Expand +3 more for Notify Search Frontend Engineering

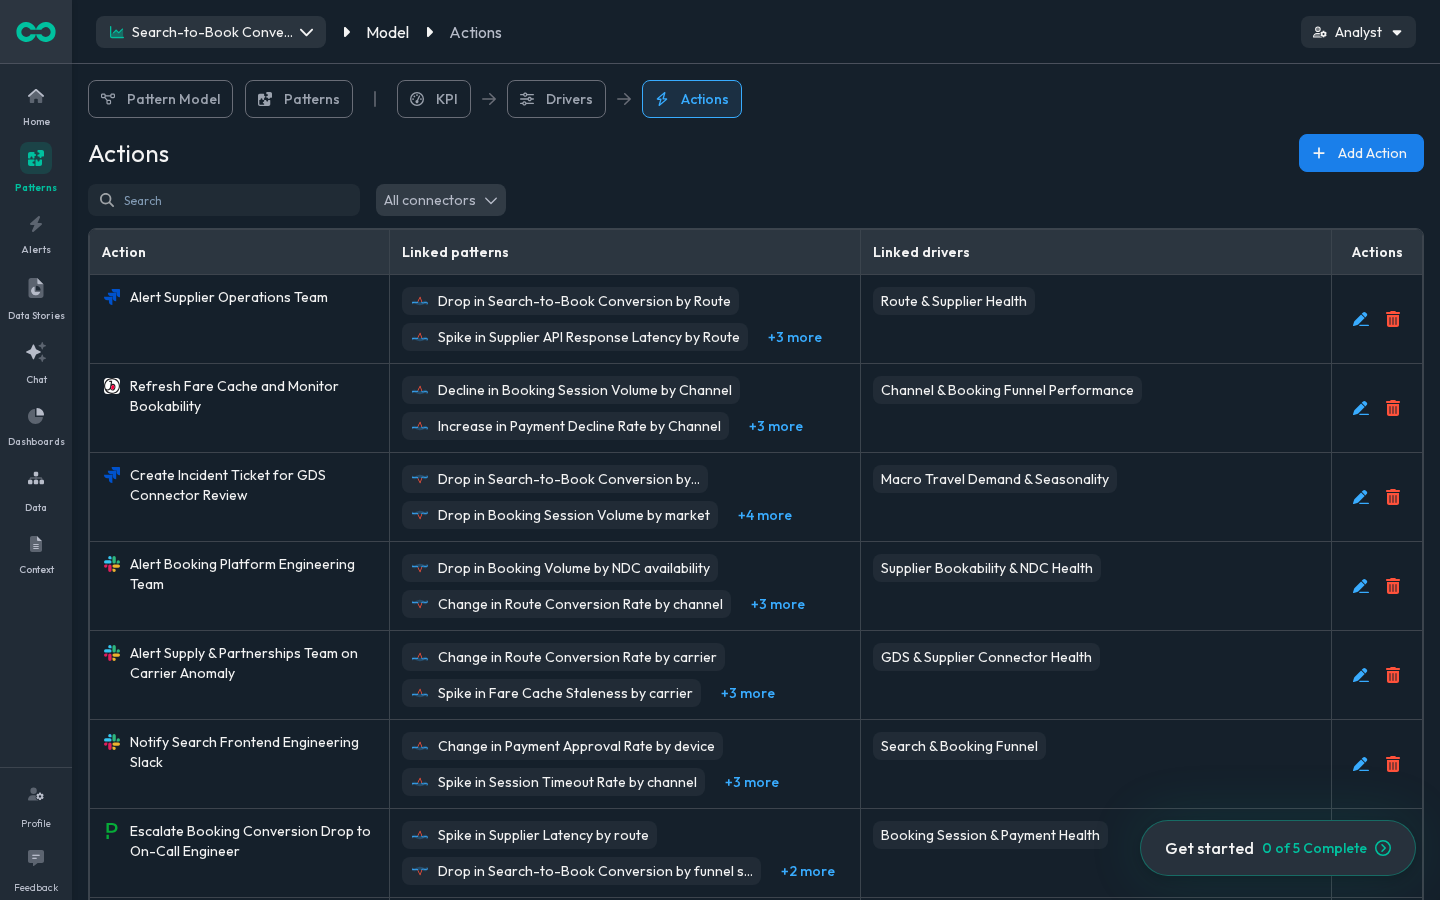pos(752,782)
